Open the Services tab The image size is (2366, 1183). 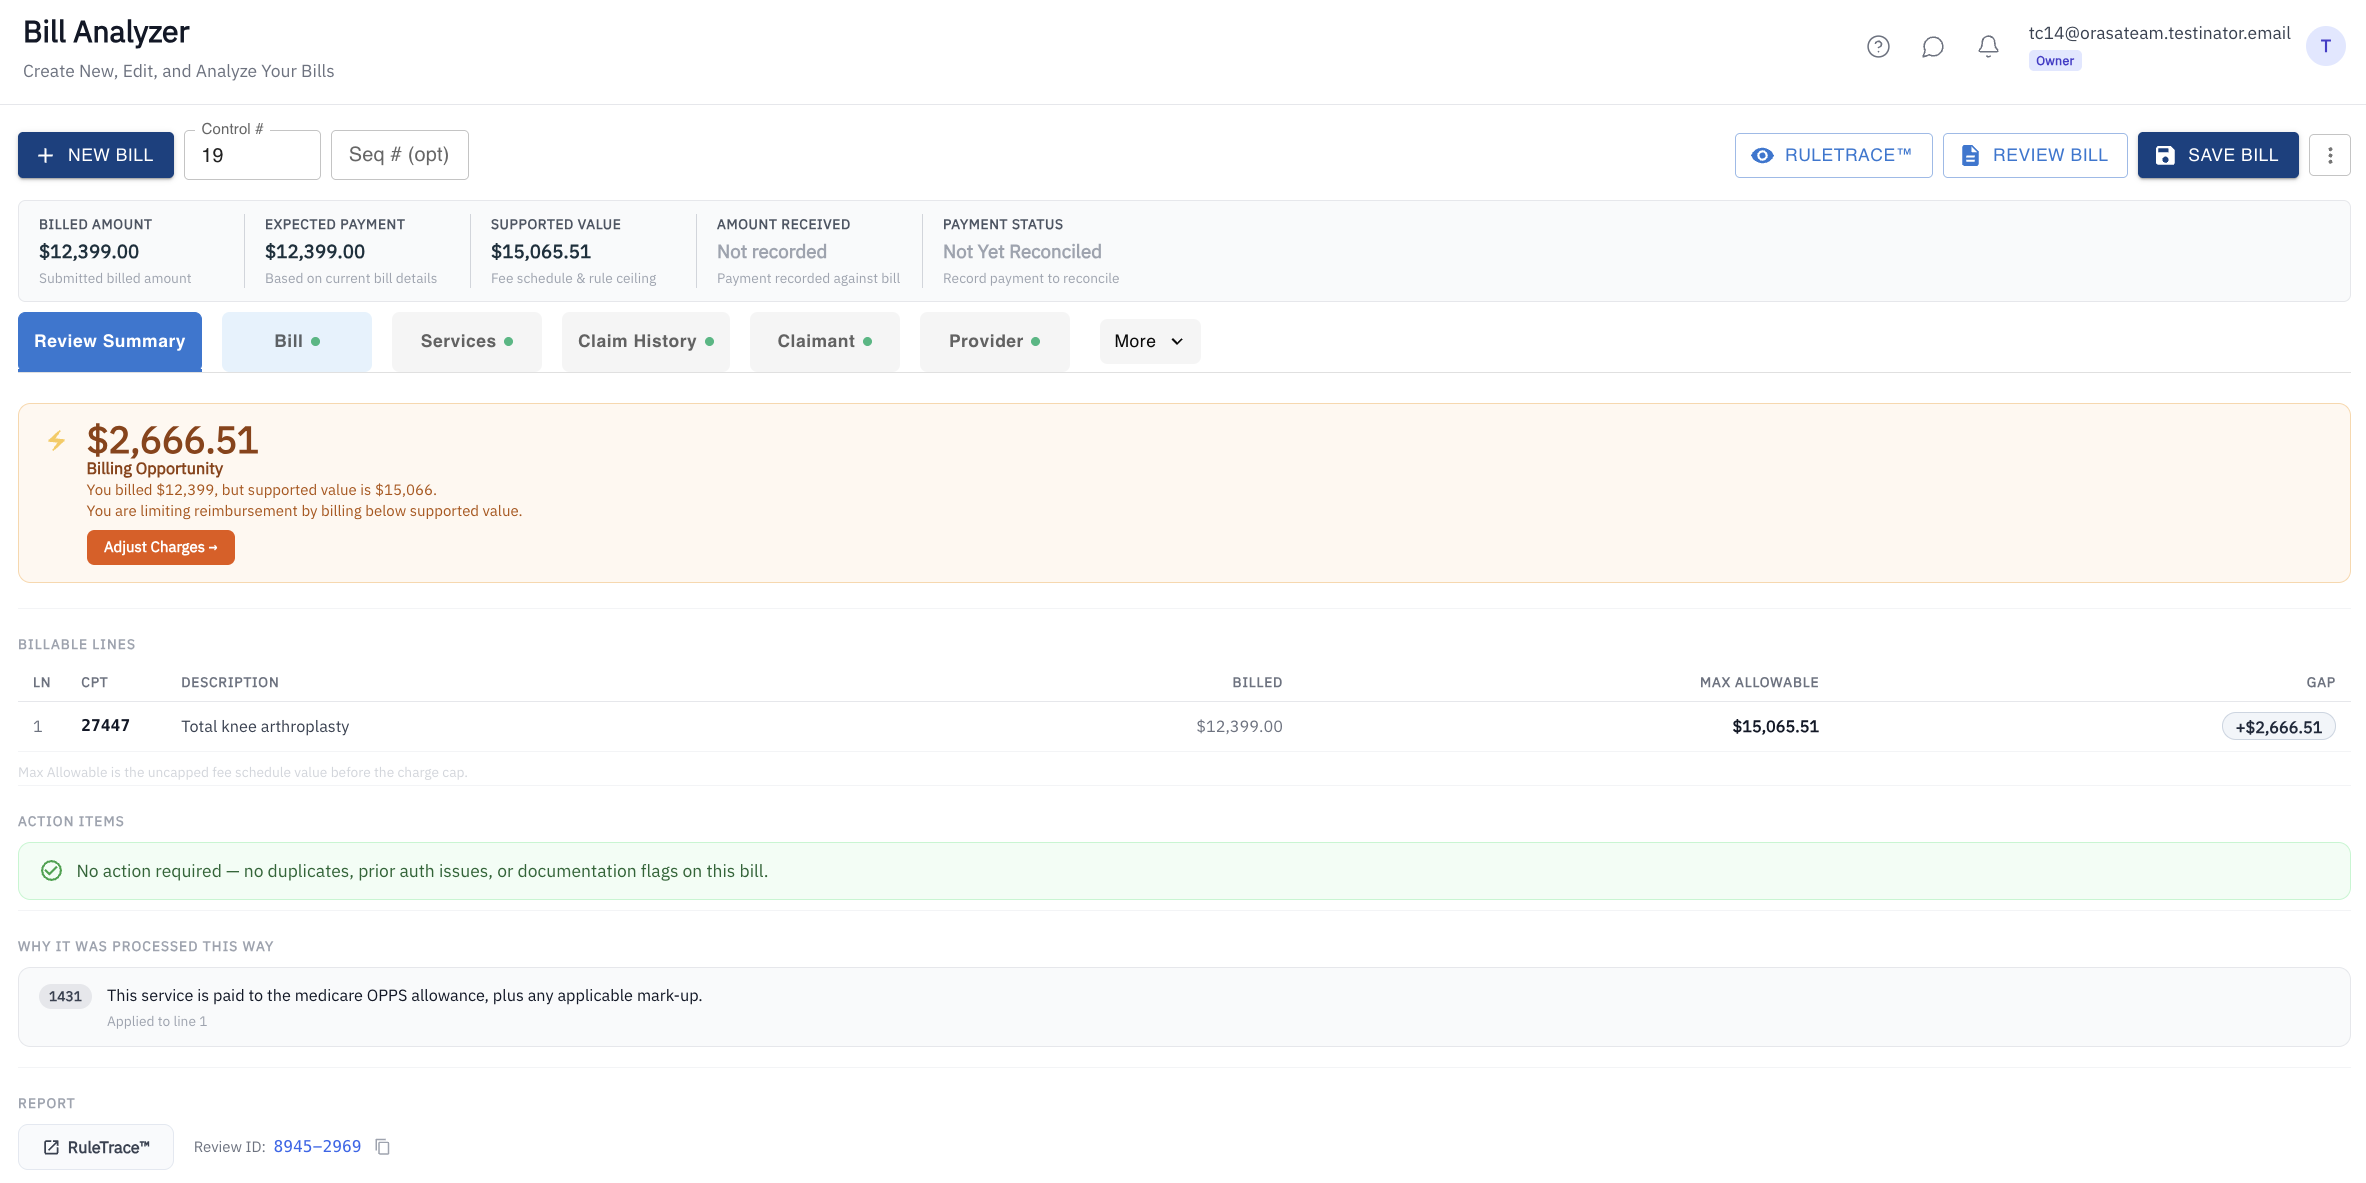(x=467, y=341)
